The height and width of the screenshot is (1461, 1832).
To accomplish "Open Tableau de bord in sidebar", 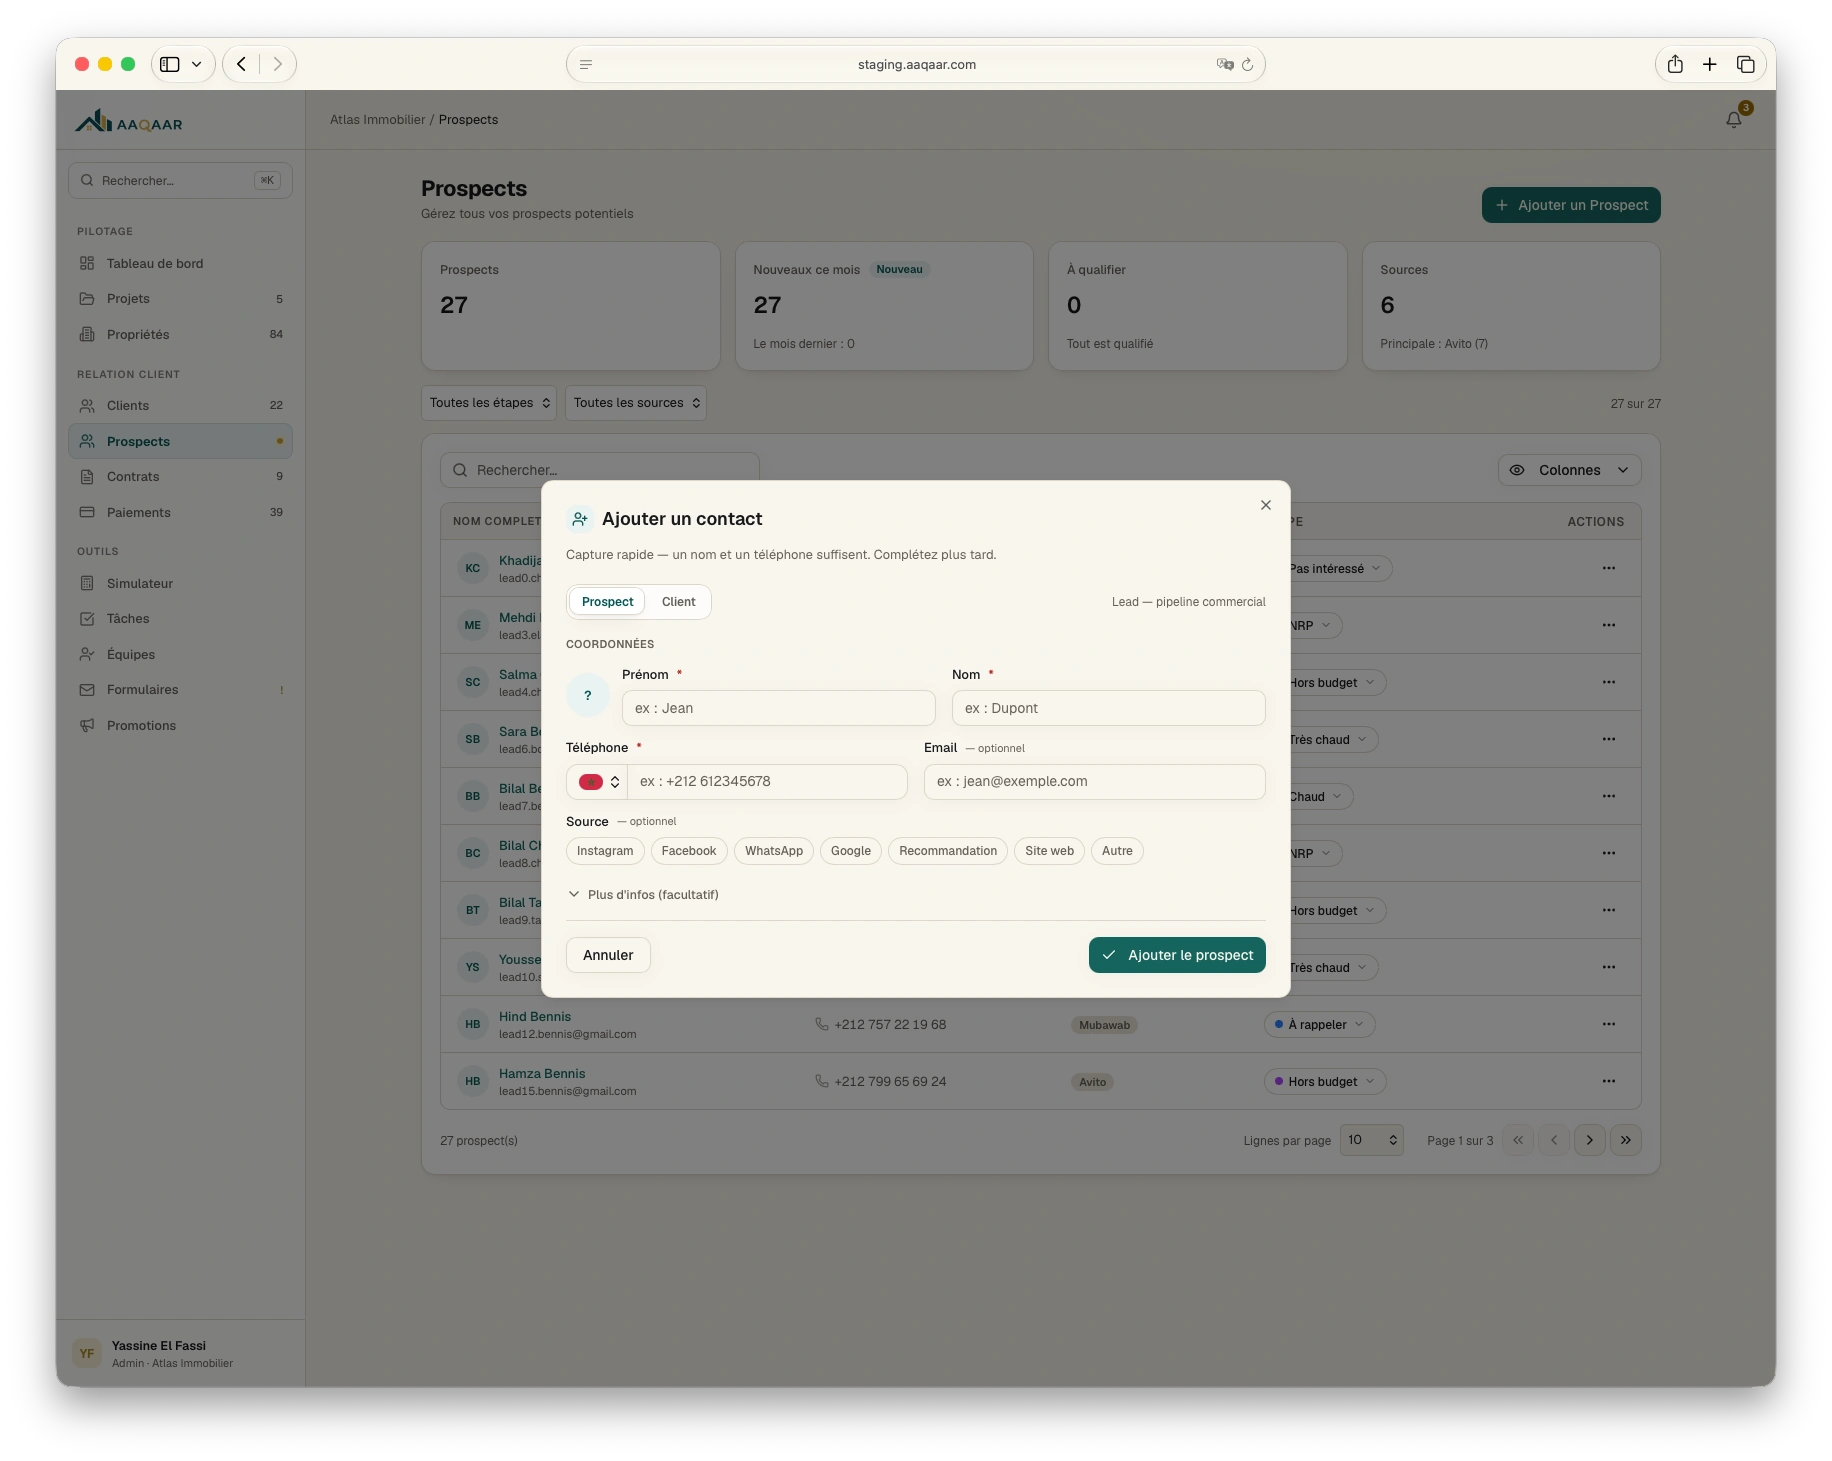I will (x=180, y=264).
